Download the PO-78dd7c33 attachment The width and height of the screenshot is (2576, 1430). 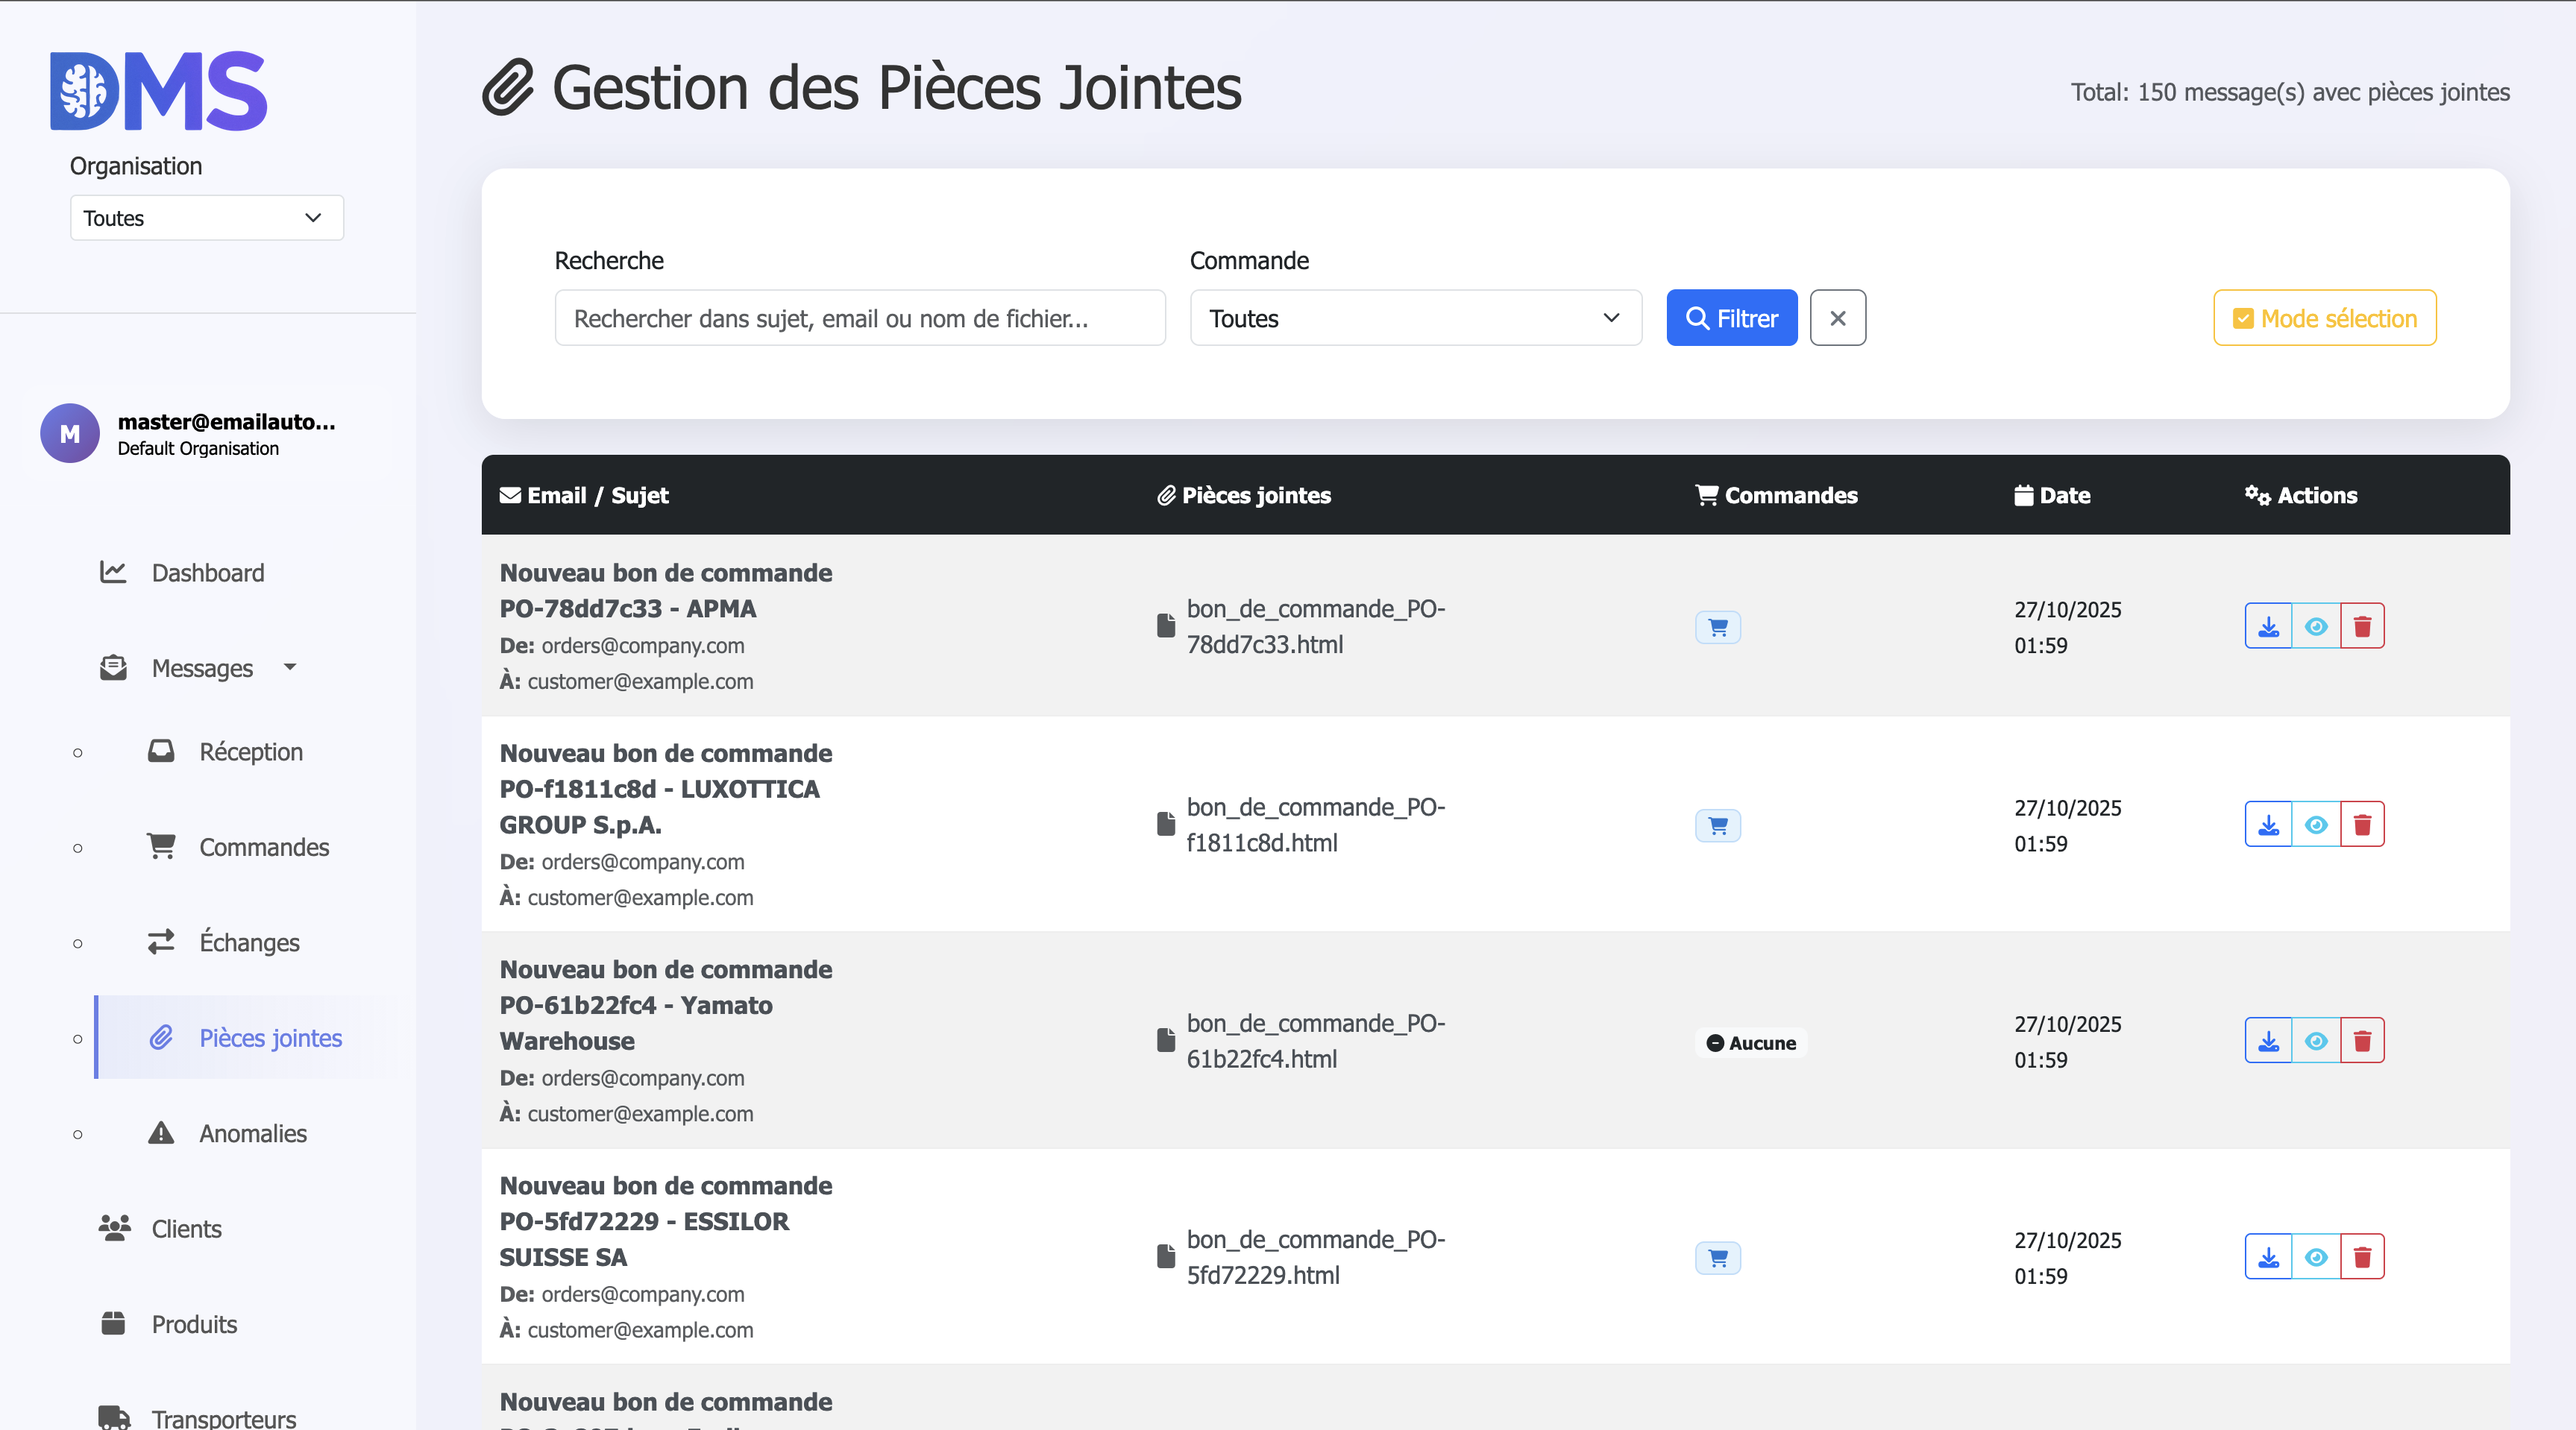2267,626
